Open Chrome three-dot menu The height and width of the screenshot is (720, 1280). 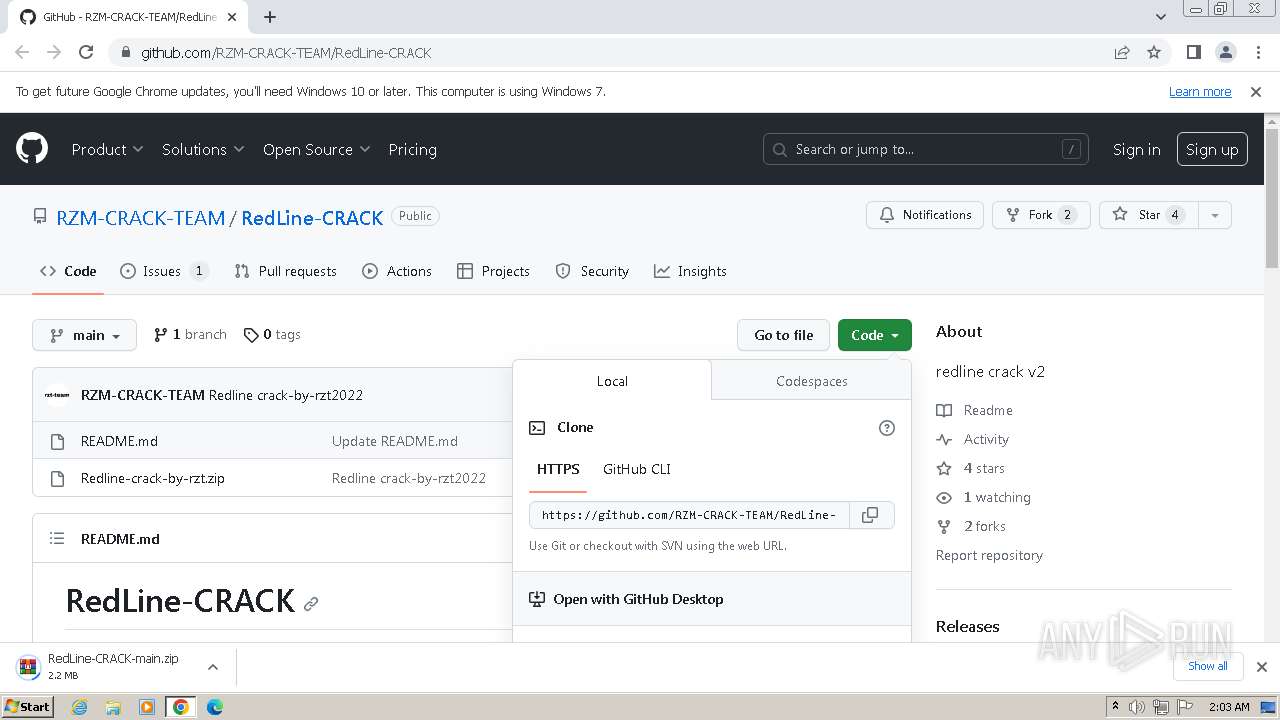1256,52
